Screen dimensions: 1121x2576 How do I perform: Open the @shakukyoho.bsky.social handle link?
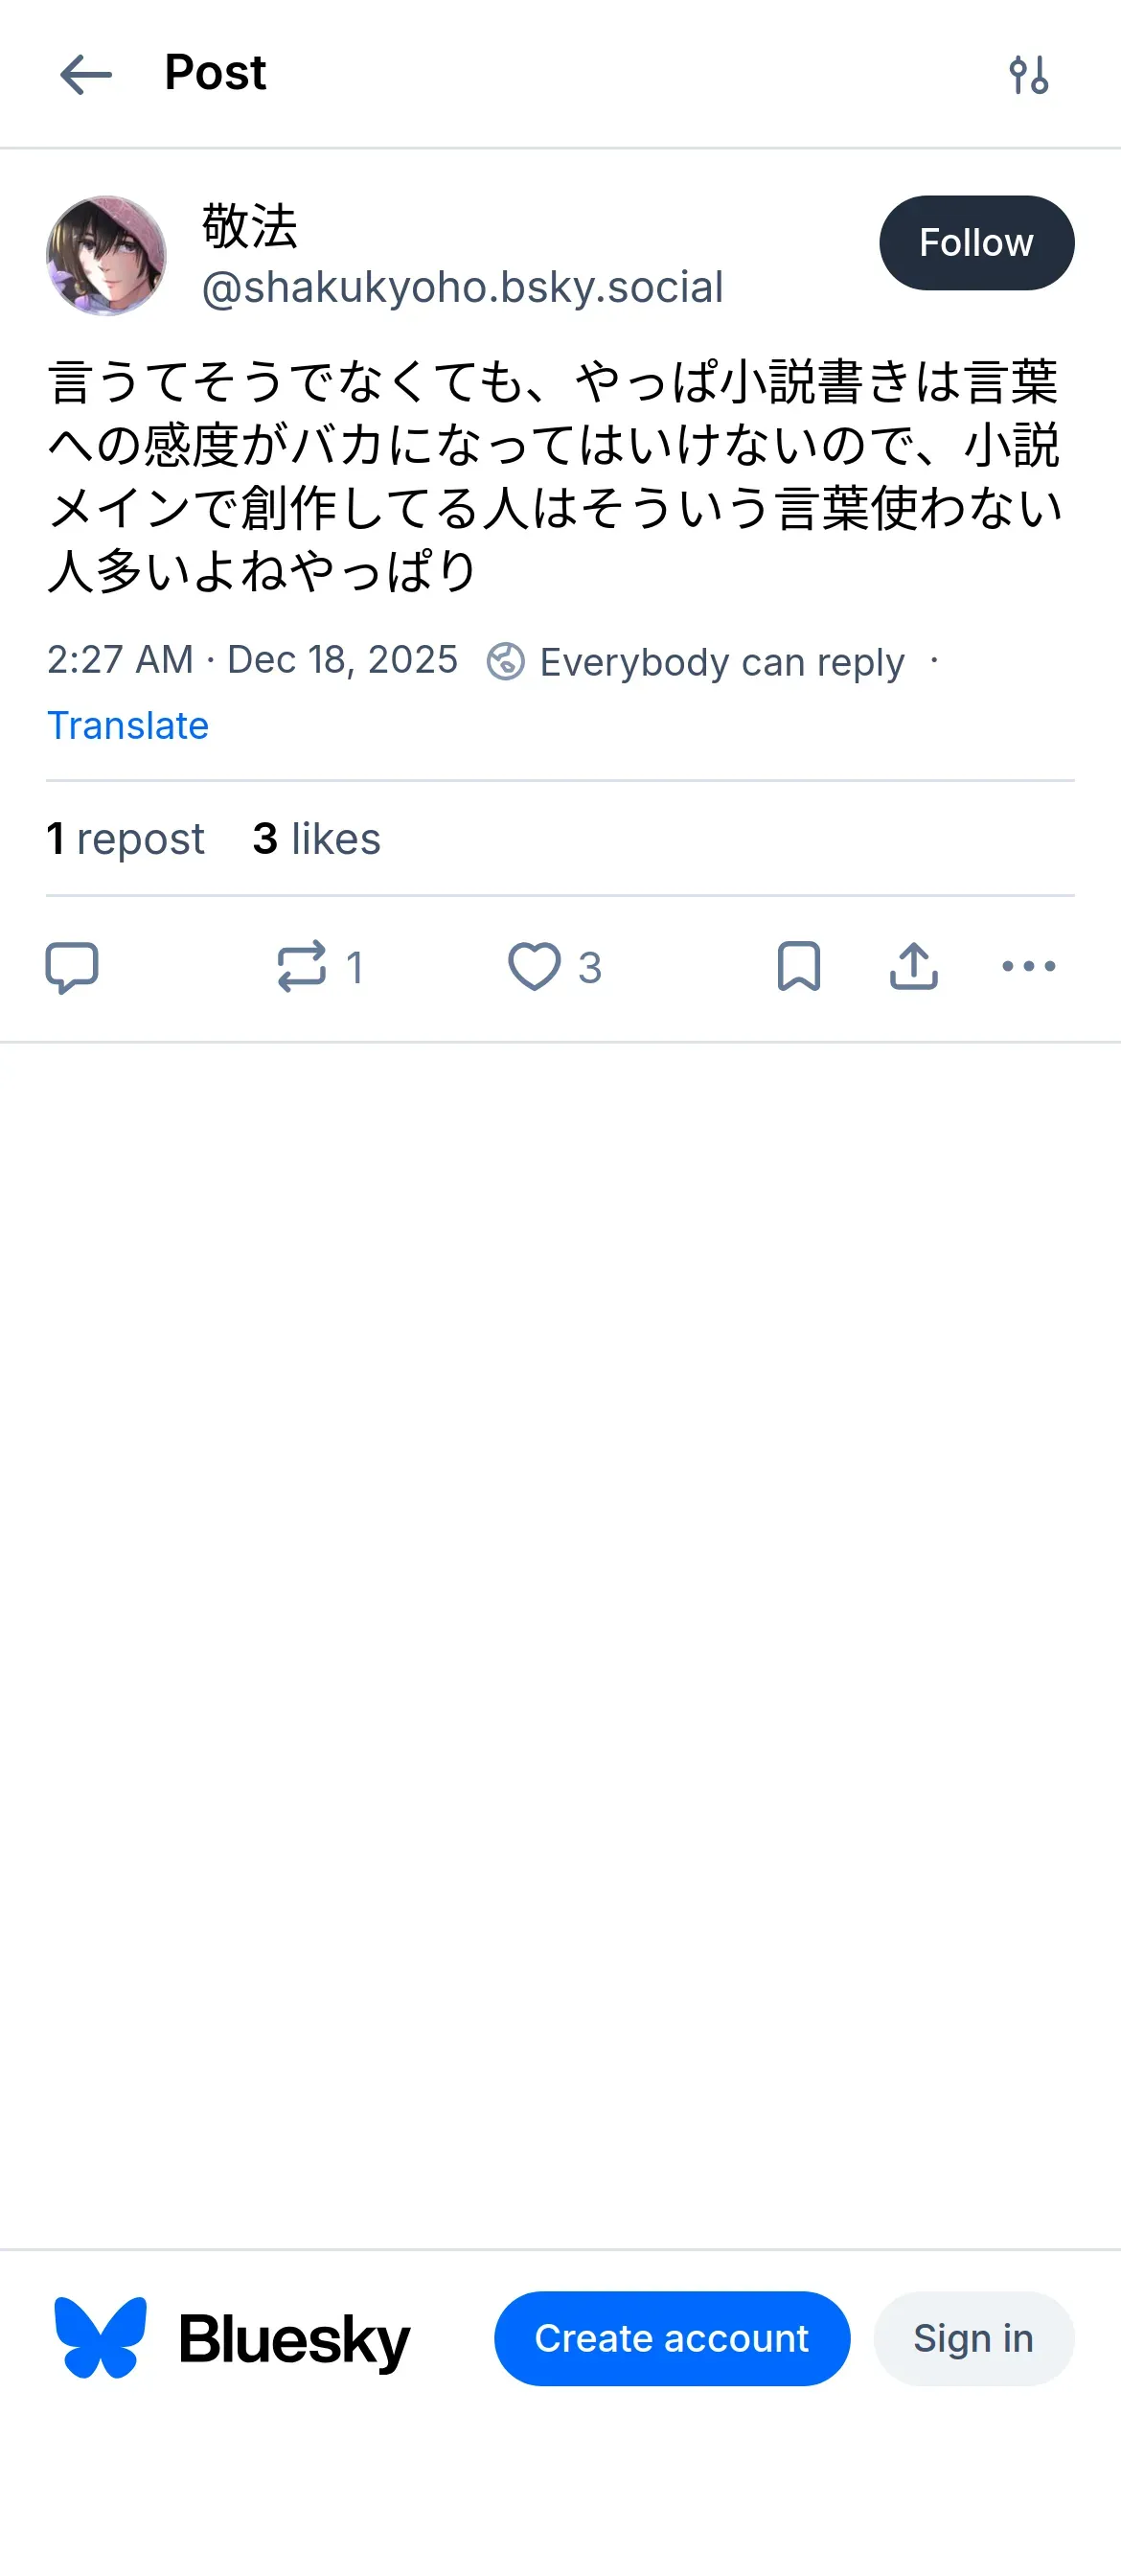point(462,288)
